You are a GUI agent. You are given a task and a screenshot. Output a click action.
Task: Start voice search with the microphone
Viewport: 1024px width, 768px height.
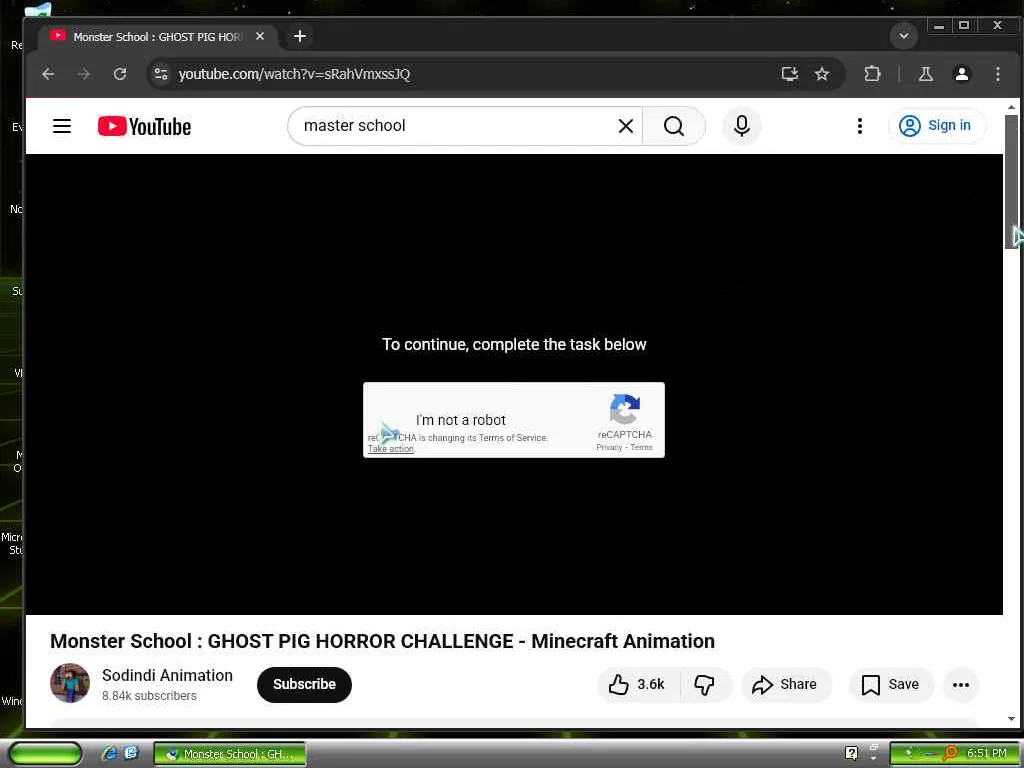[742, 126]
